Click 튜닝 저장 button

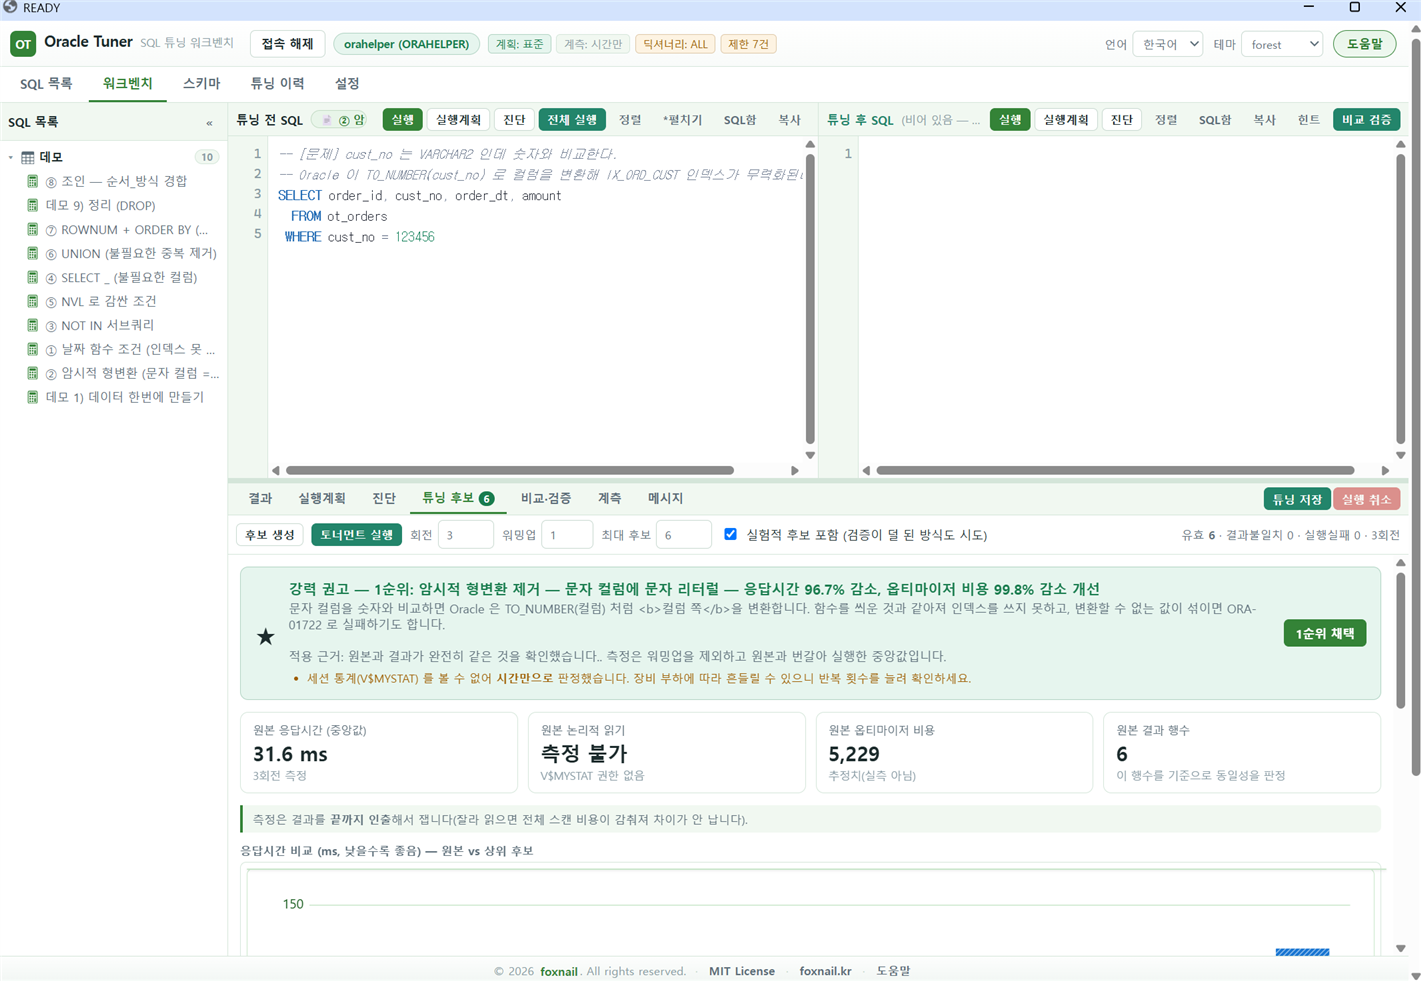tap(1297, 499)
